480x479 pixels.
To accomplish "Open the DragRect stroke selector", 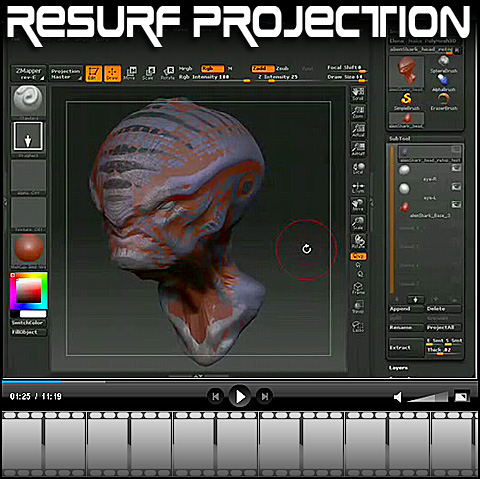I will [28, 139].
